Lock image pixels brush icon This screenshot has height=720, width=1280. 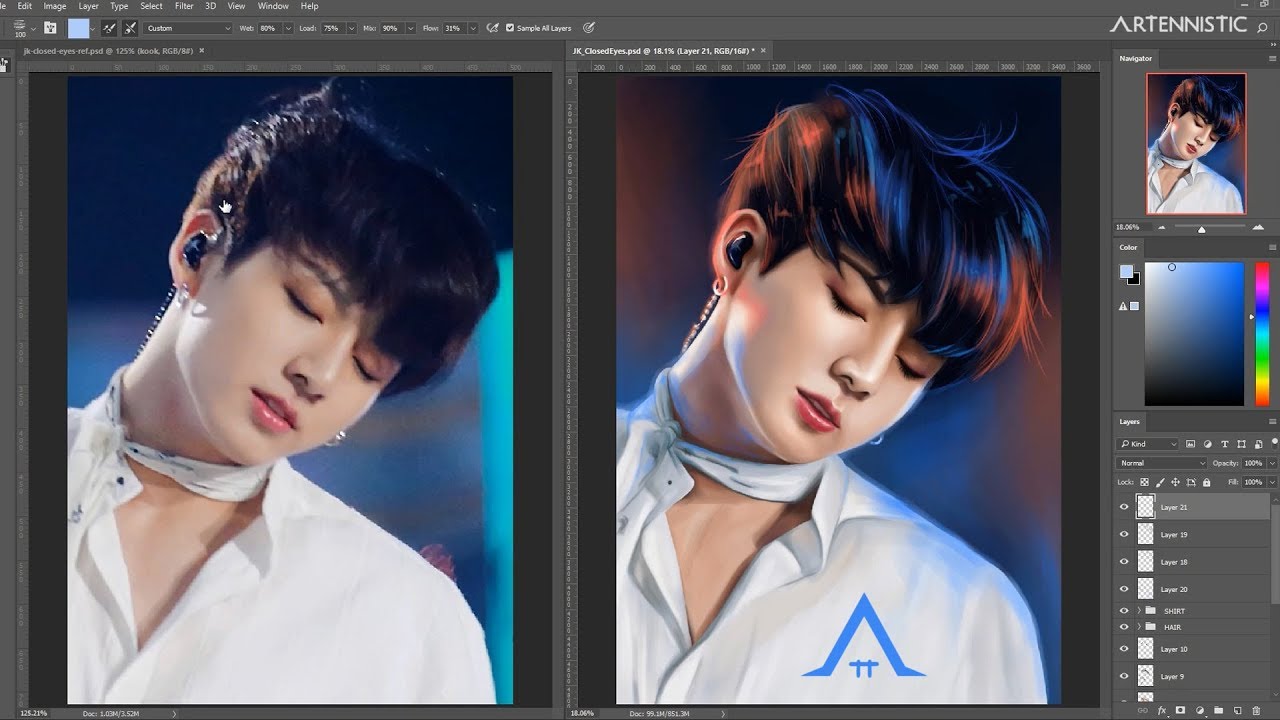[x=1161, y=482]
